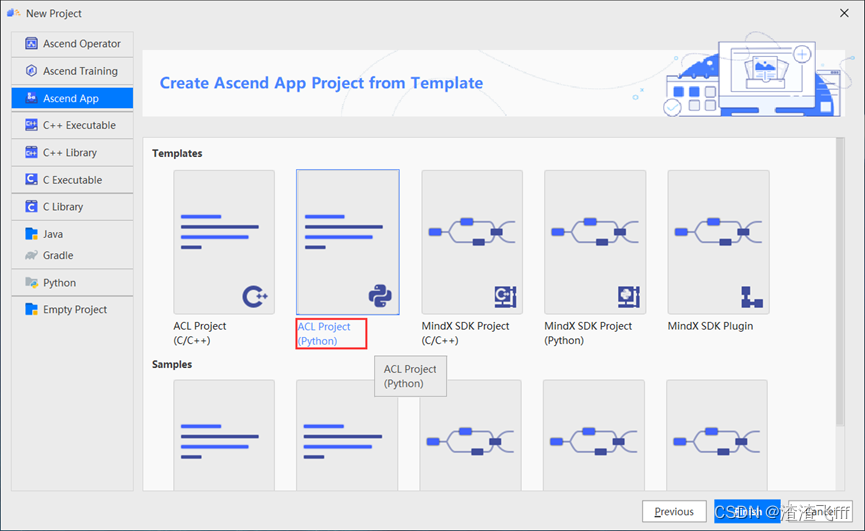The width and height of the screenshot is (865, 531).
Task: Select the MindX SDK Project (Python) template card
Action: (x=595, y=242)
